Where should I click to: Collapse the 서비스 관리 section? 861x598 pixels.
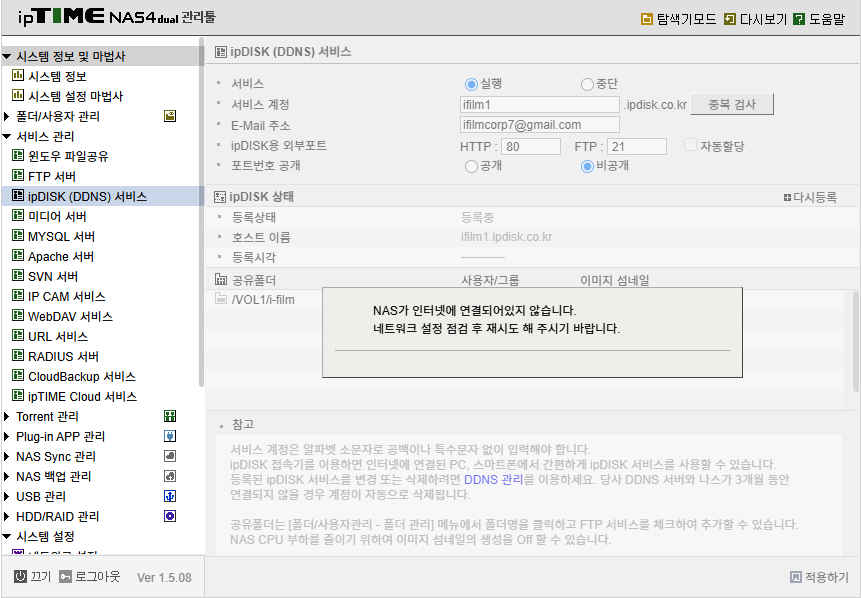click(x=7, y=136)
